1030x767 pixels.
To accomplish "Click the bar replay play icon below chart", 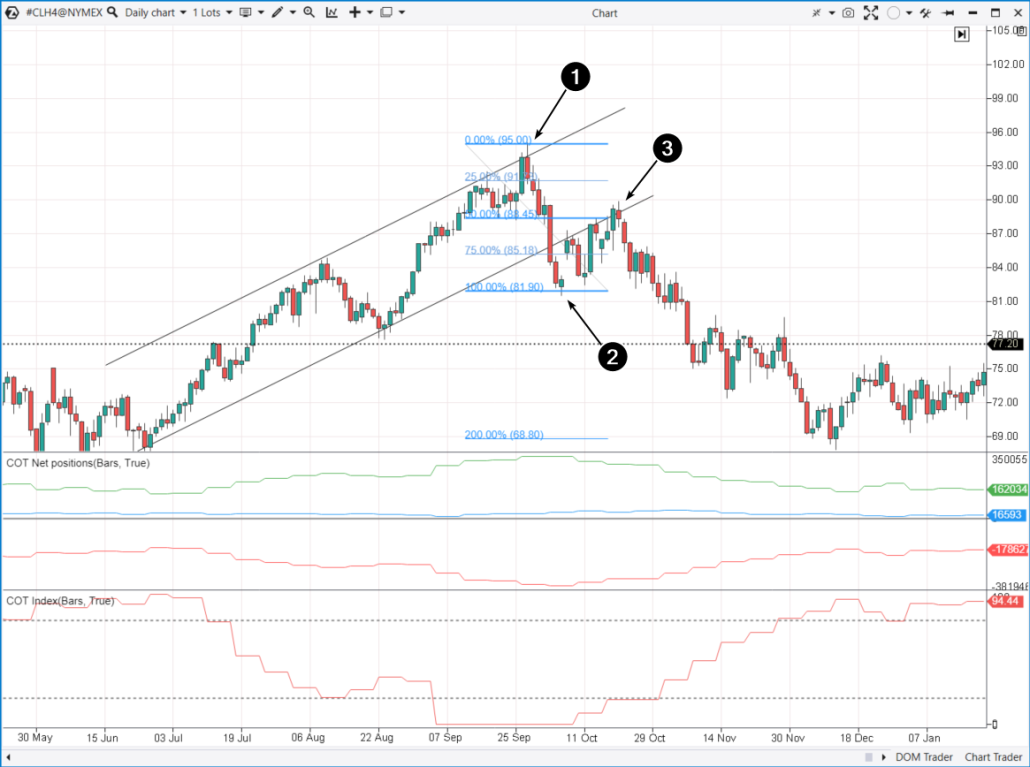I will pos(961,34).
